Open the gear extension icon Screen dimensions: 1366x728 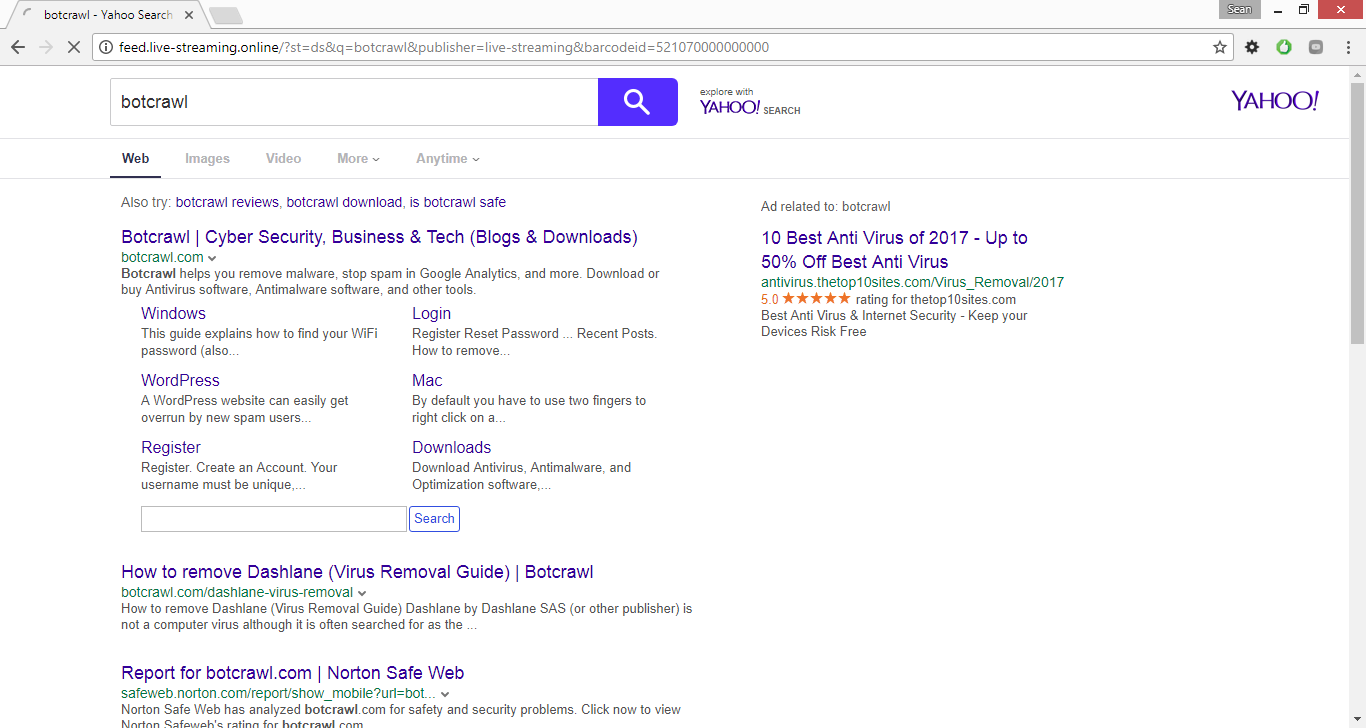(1252, 47)
